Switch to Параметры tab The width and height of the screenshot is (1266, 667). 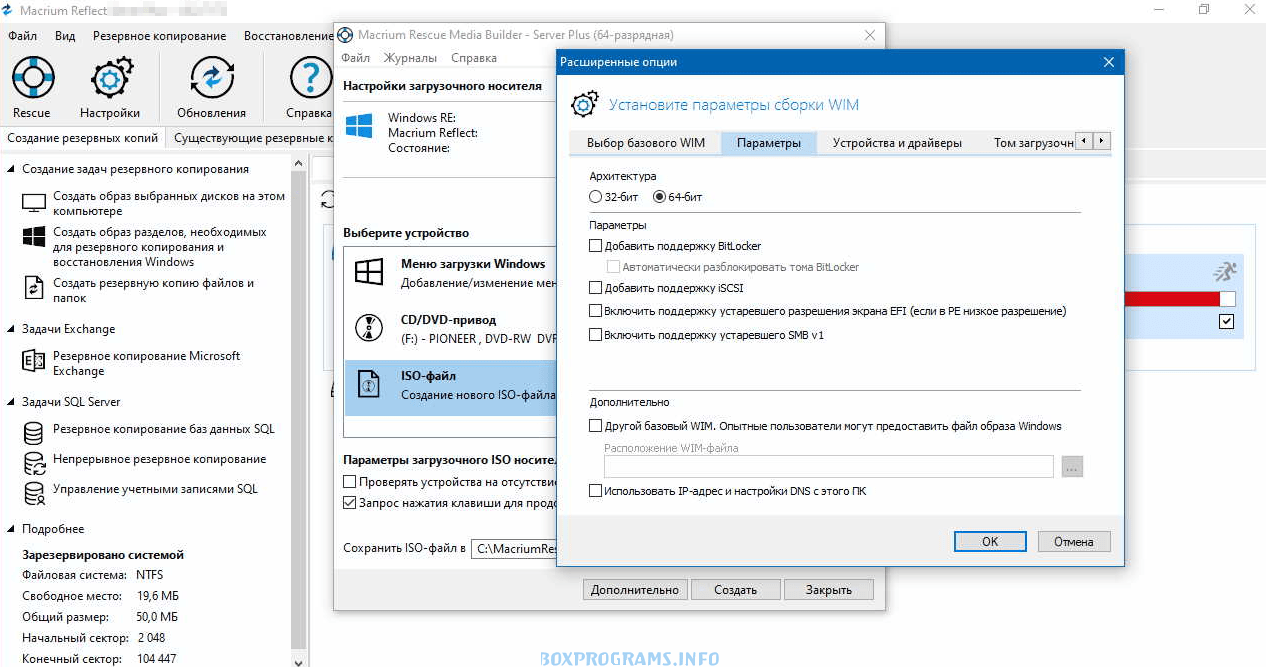[x=769, y=142]
